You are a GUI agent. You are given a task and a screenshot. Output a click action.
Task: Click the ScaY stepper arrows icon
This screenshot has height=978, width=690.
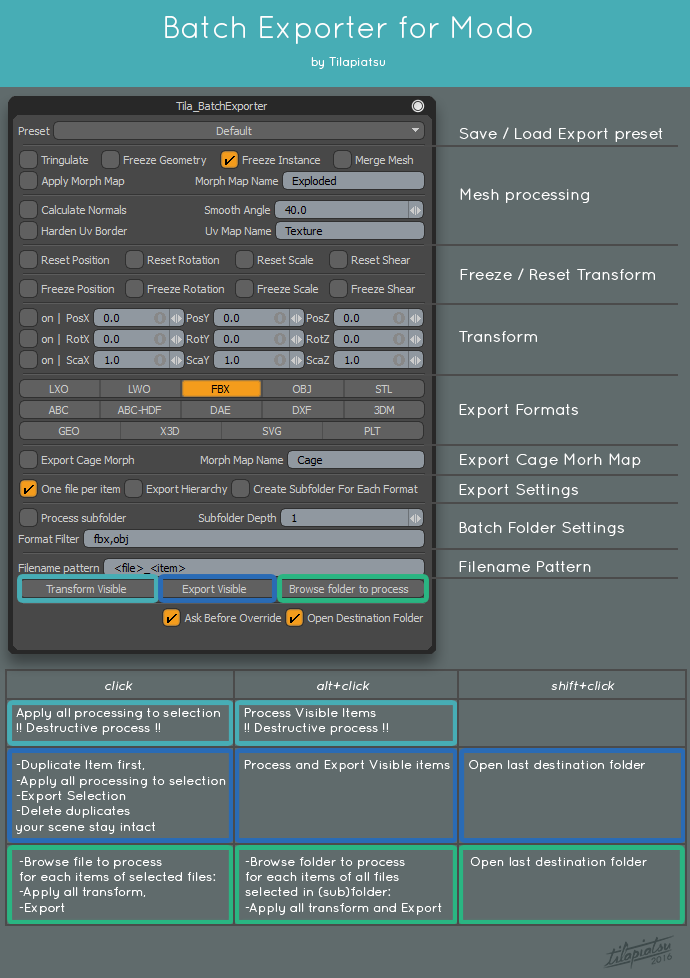coord(296,360)
